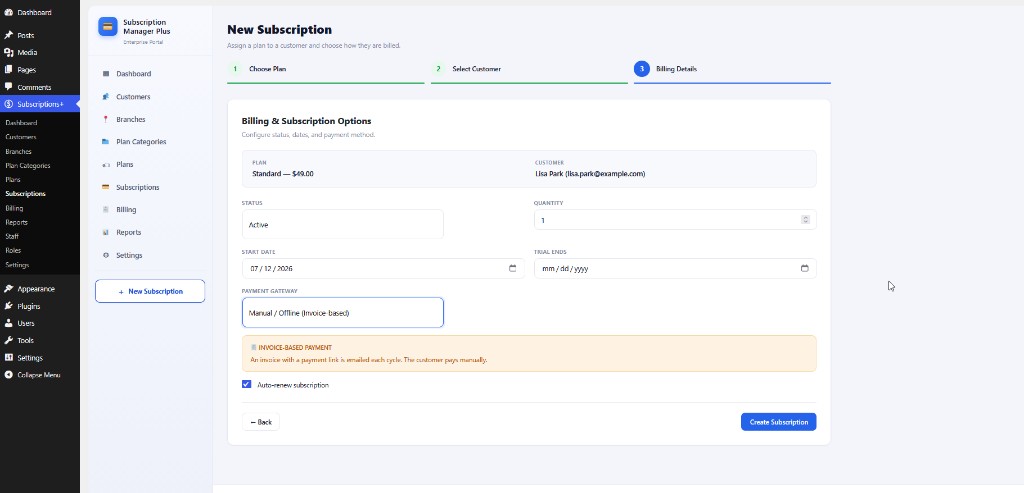Open Reports in the WordPress submenu
The height and width of the screenshot is (493, 1024).
pyautogui.click(x=16, y=223)
